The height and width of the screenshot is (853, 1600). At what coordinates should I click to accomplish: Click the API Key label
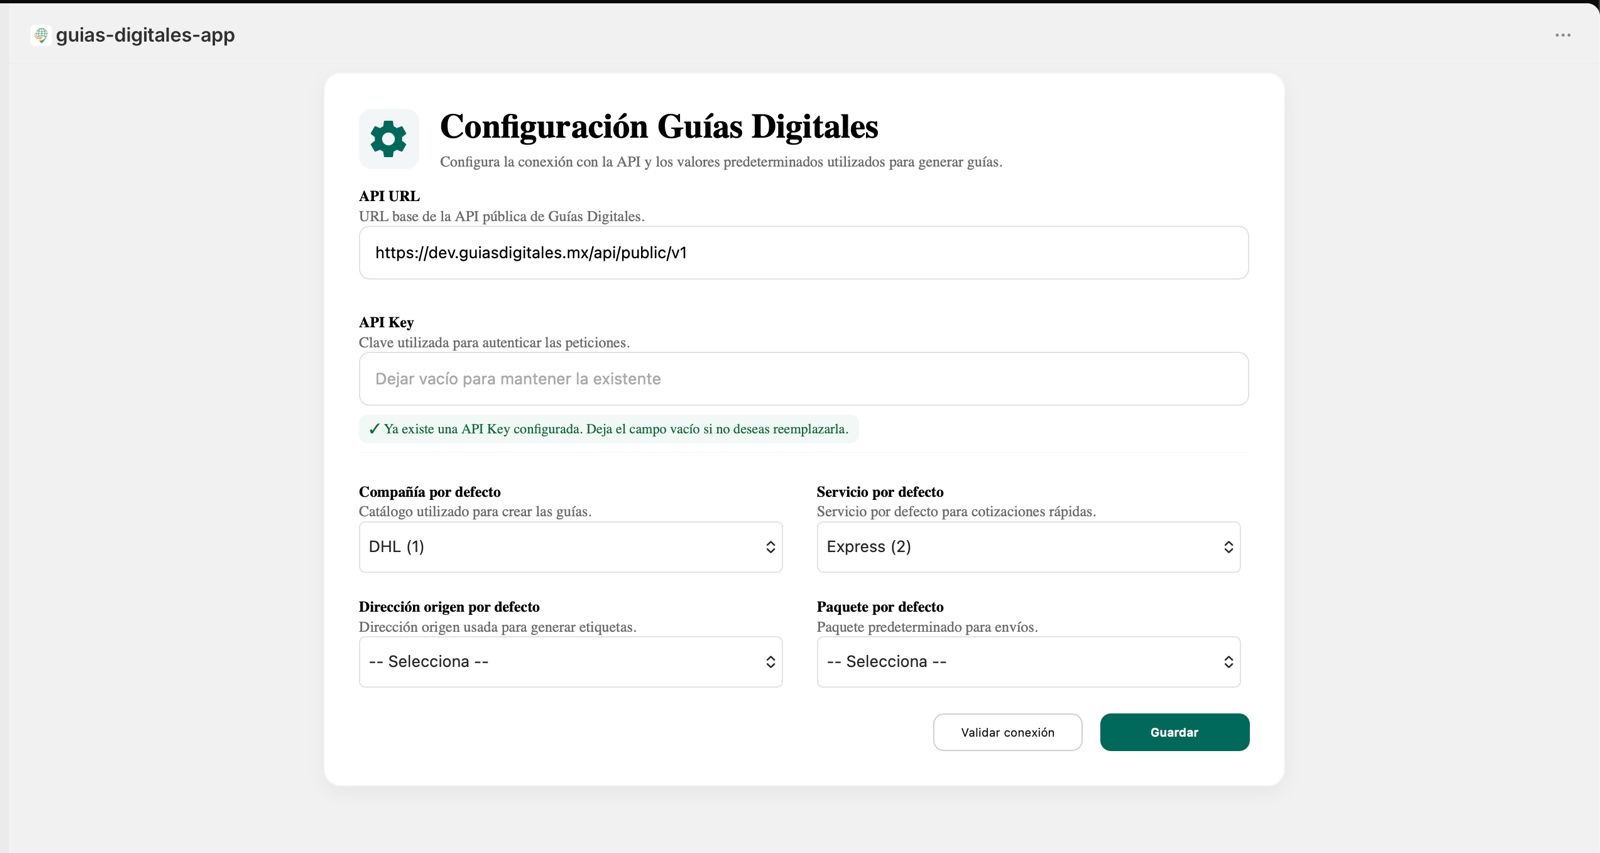point(386,322)
